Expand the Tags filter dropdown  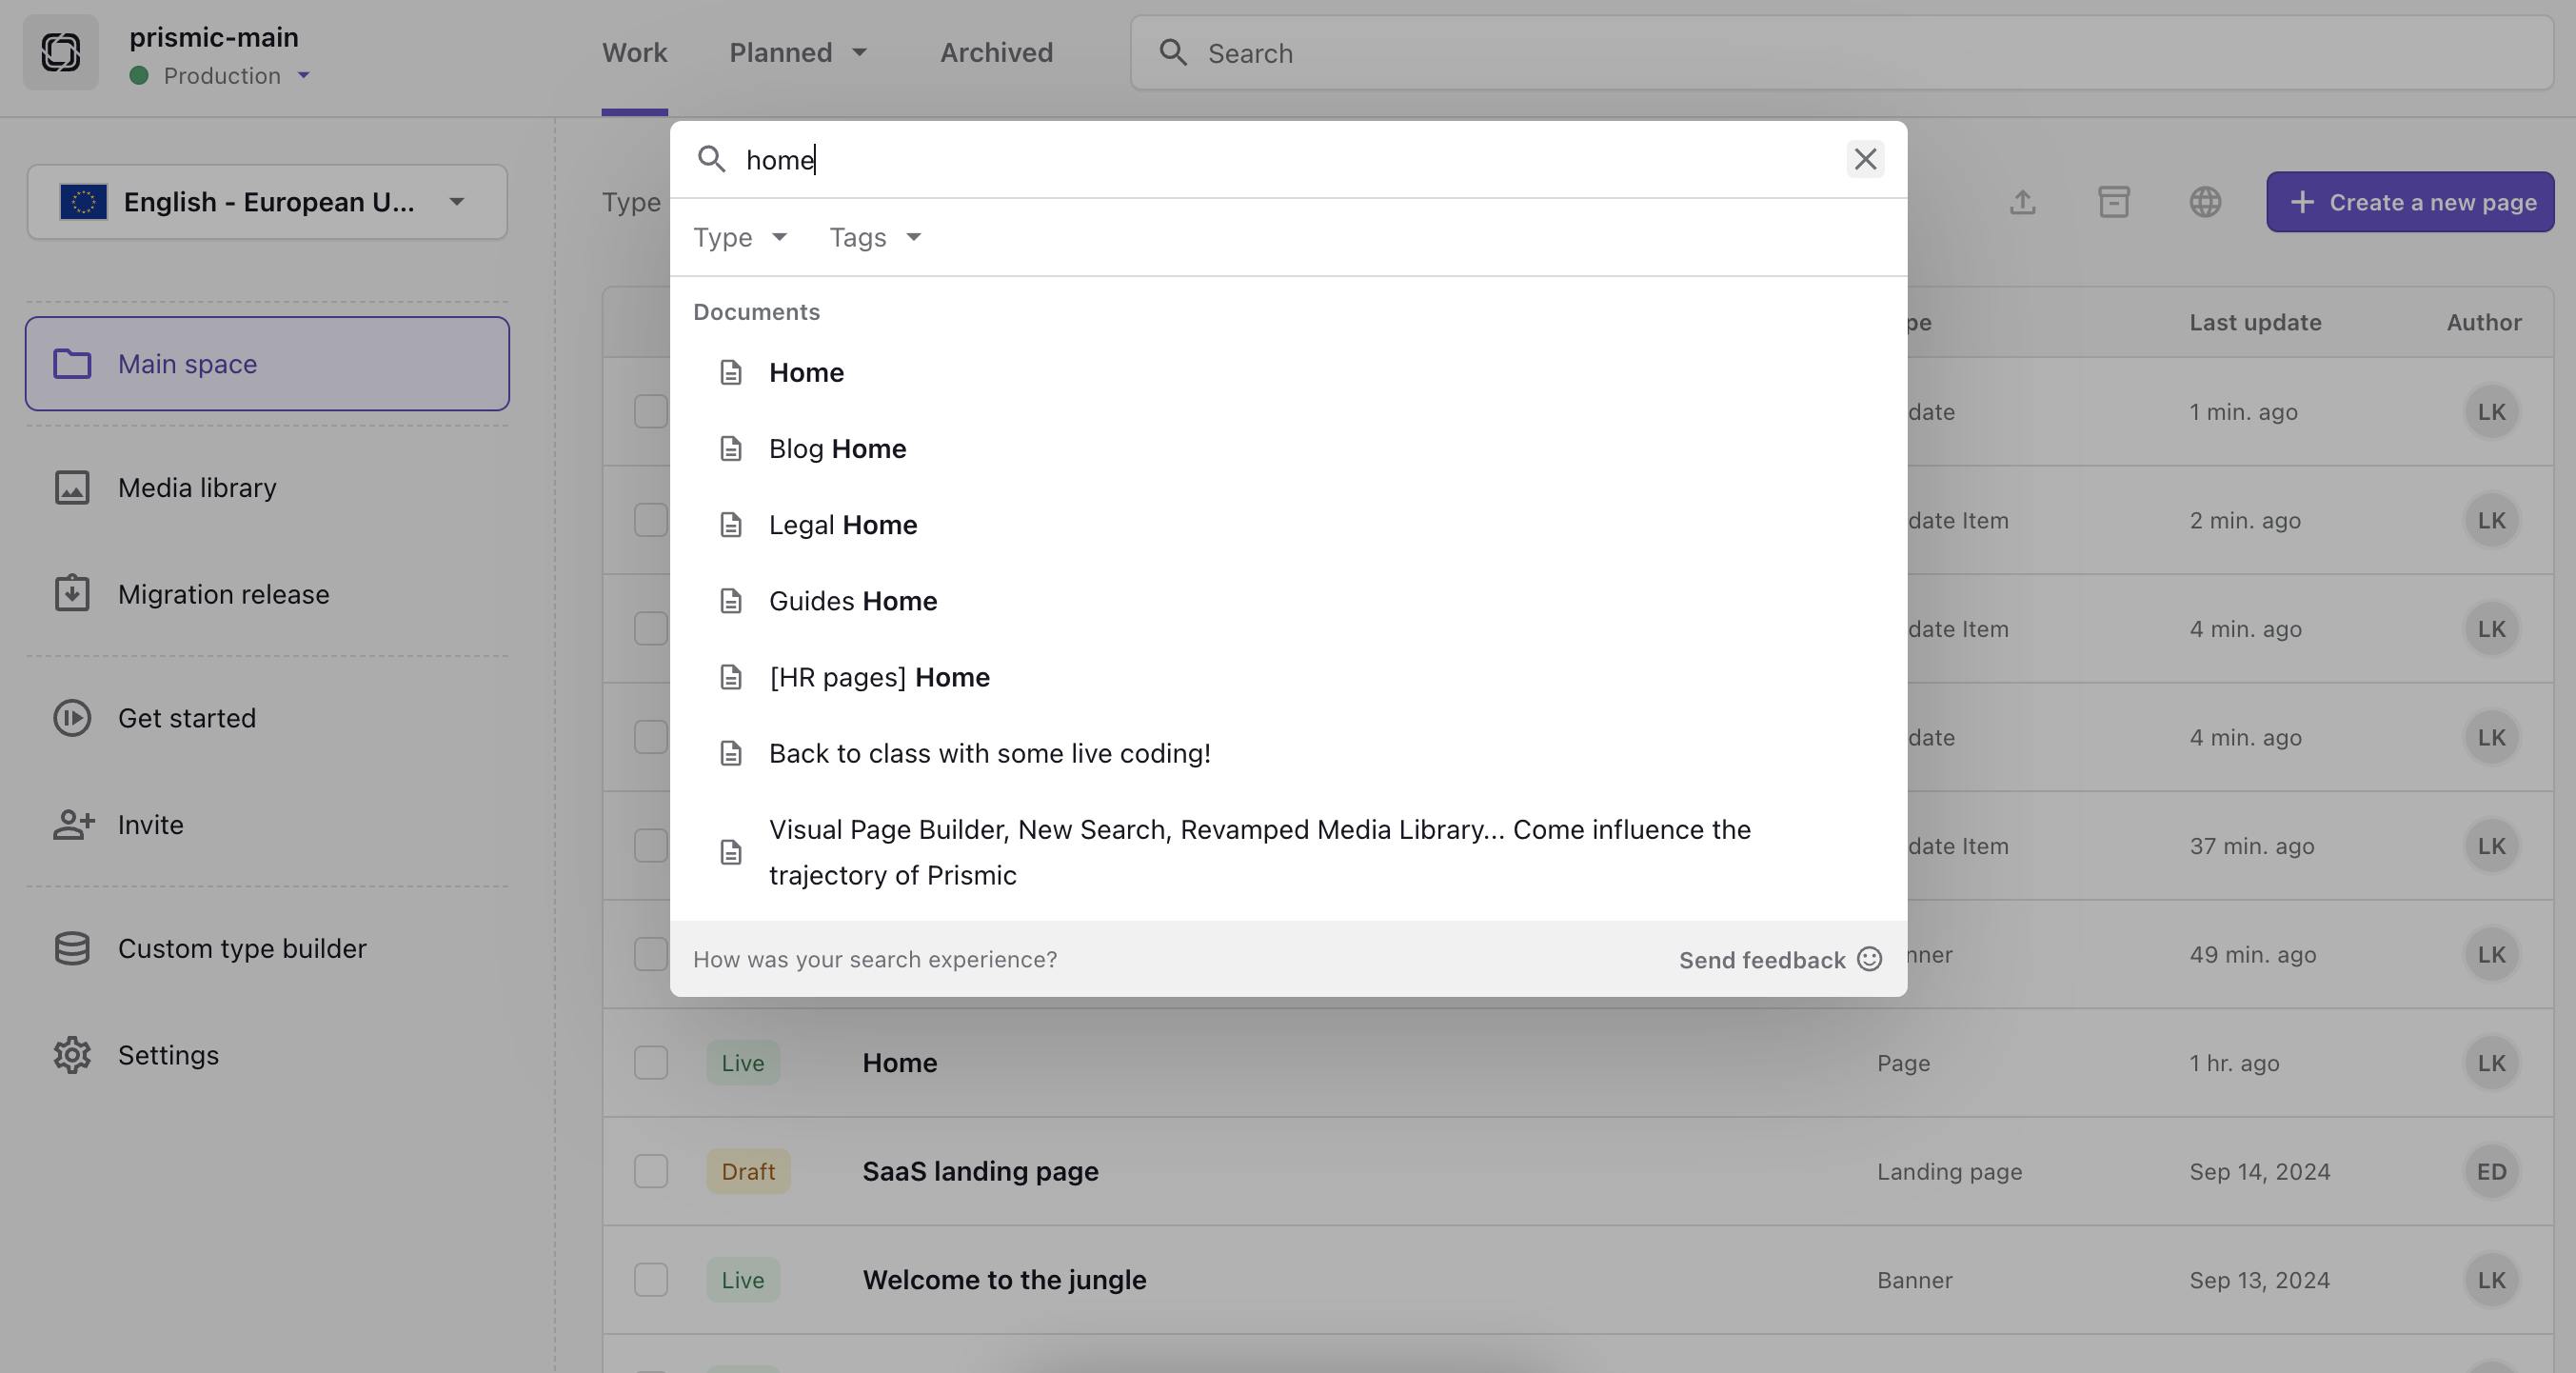[875, 238]
